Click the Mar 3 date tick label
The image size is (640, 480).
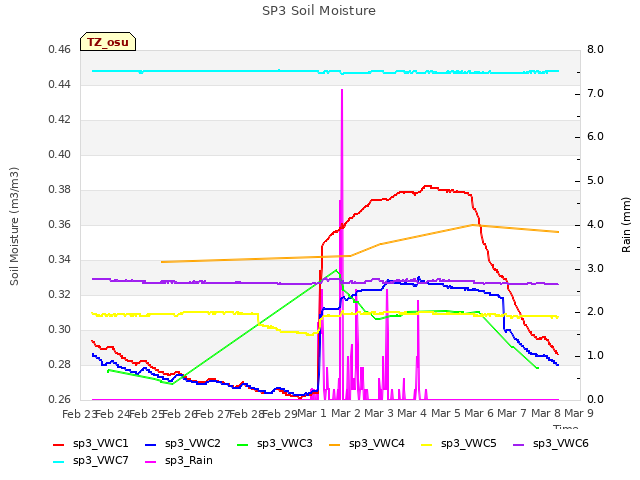coord(379,414)
